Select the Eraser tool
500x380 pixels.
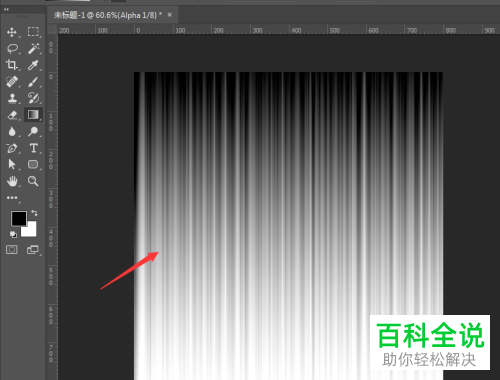[x=12, y=115]
